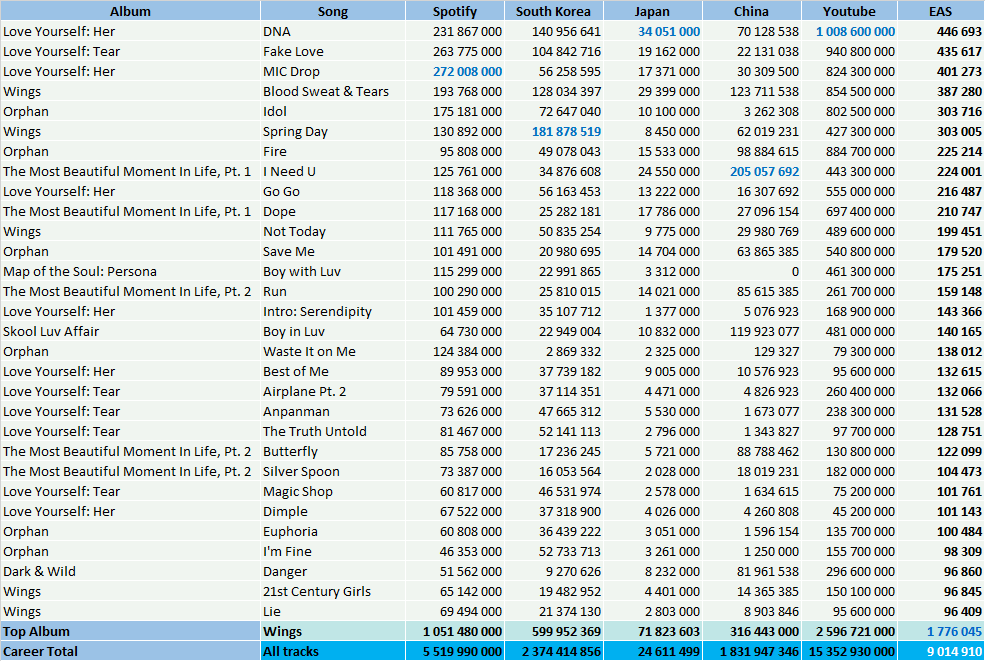Select the Airplane Pt. 2 cell
Screen dimensions: 985x661
pos(332,391)
